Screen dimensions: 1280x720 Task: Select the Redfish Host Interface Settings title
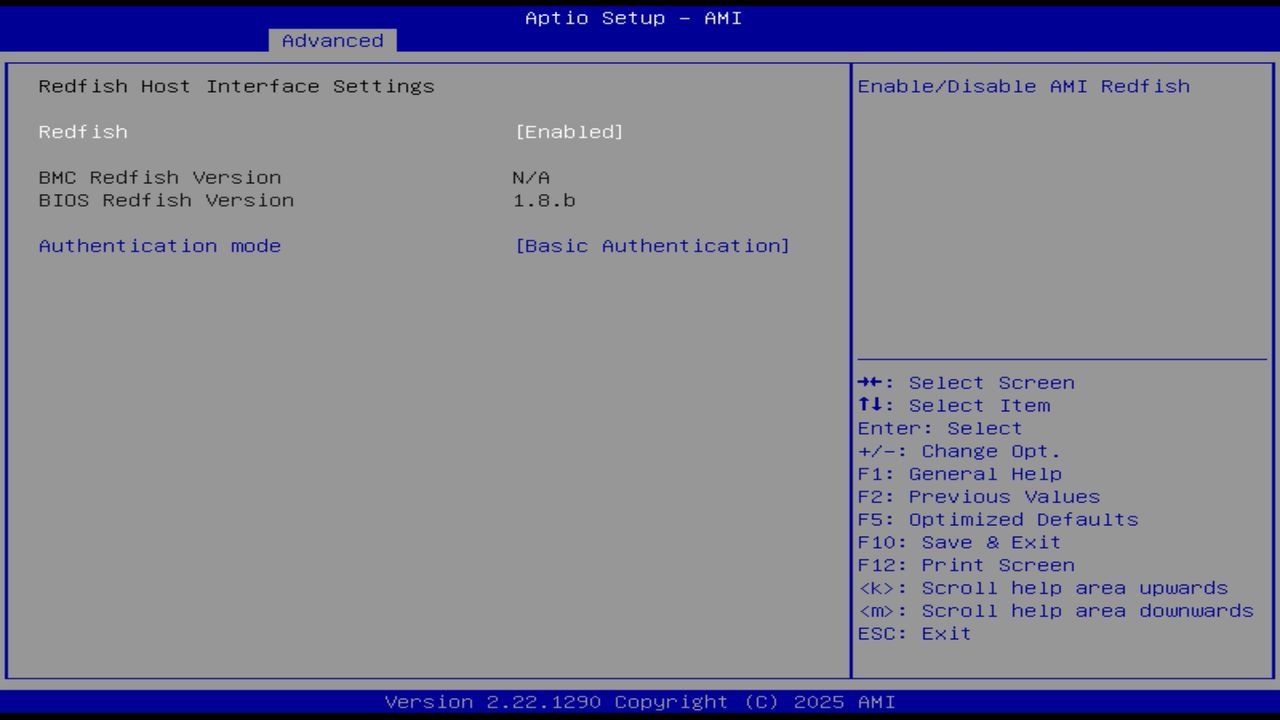point(236,86)
